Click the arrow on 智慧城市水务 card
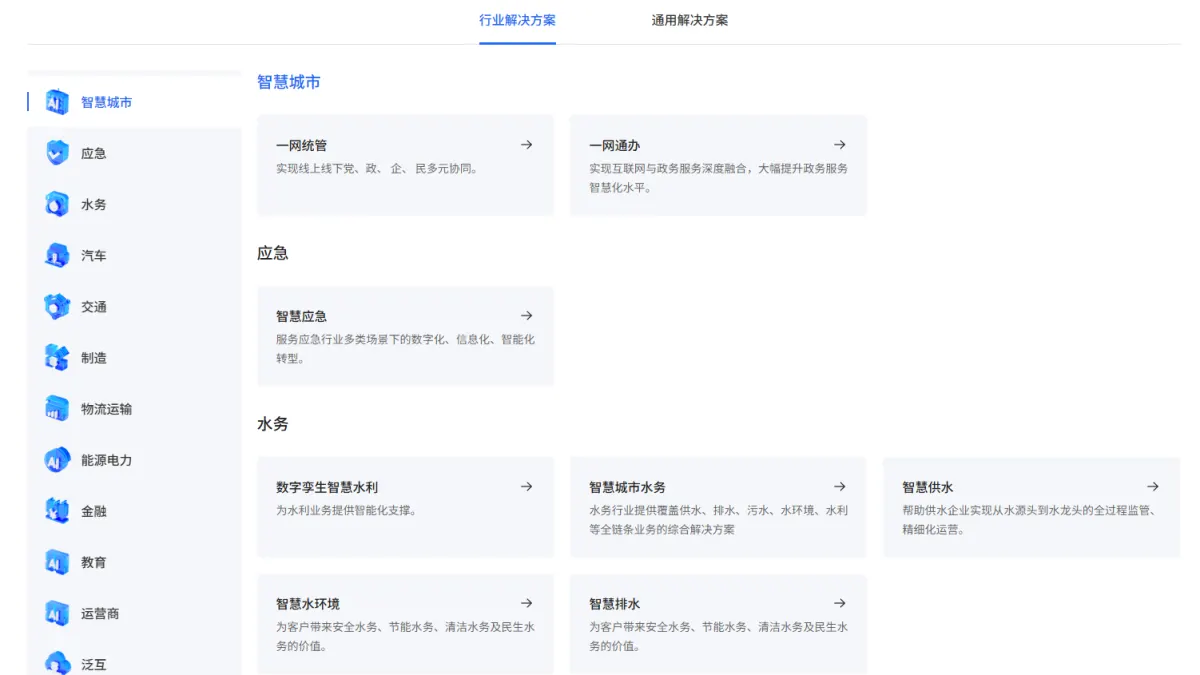1200x675 pixels. [x=840, y=487]
